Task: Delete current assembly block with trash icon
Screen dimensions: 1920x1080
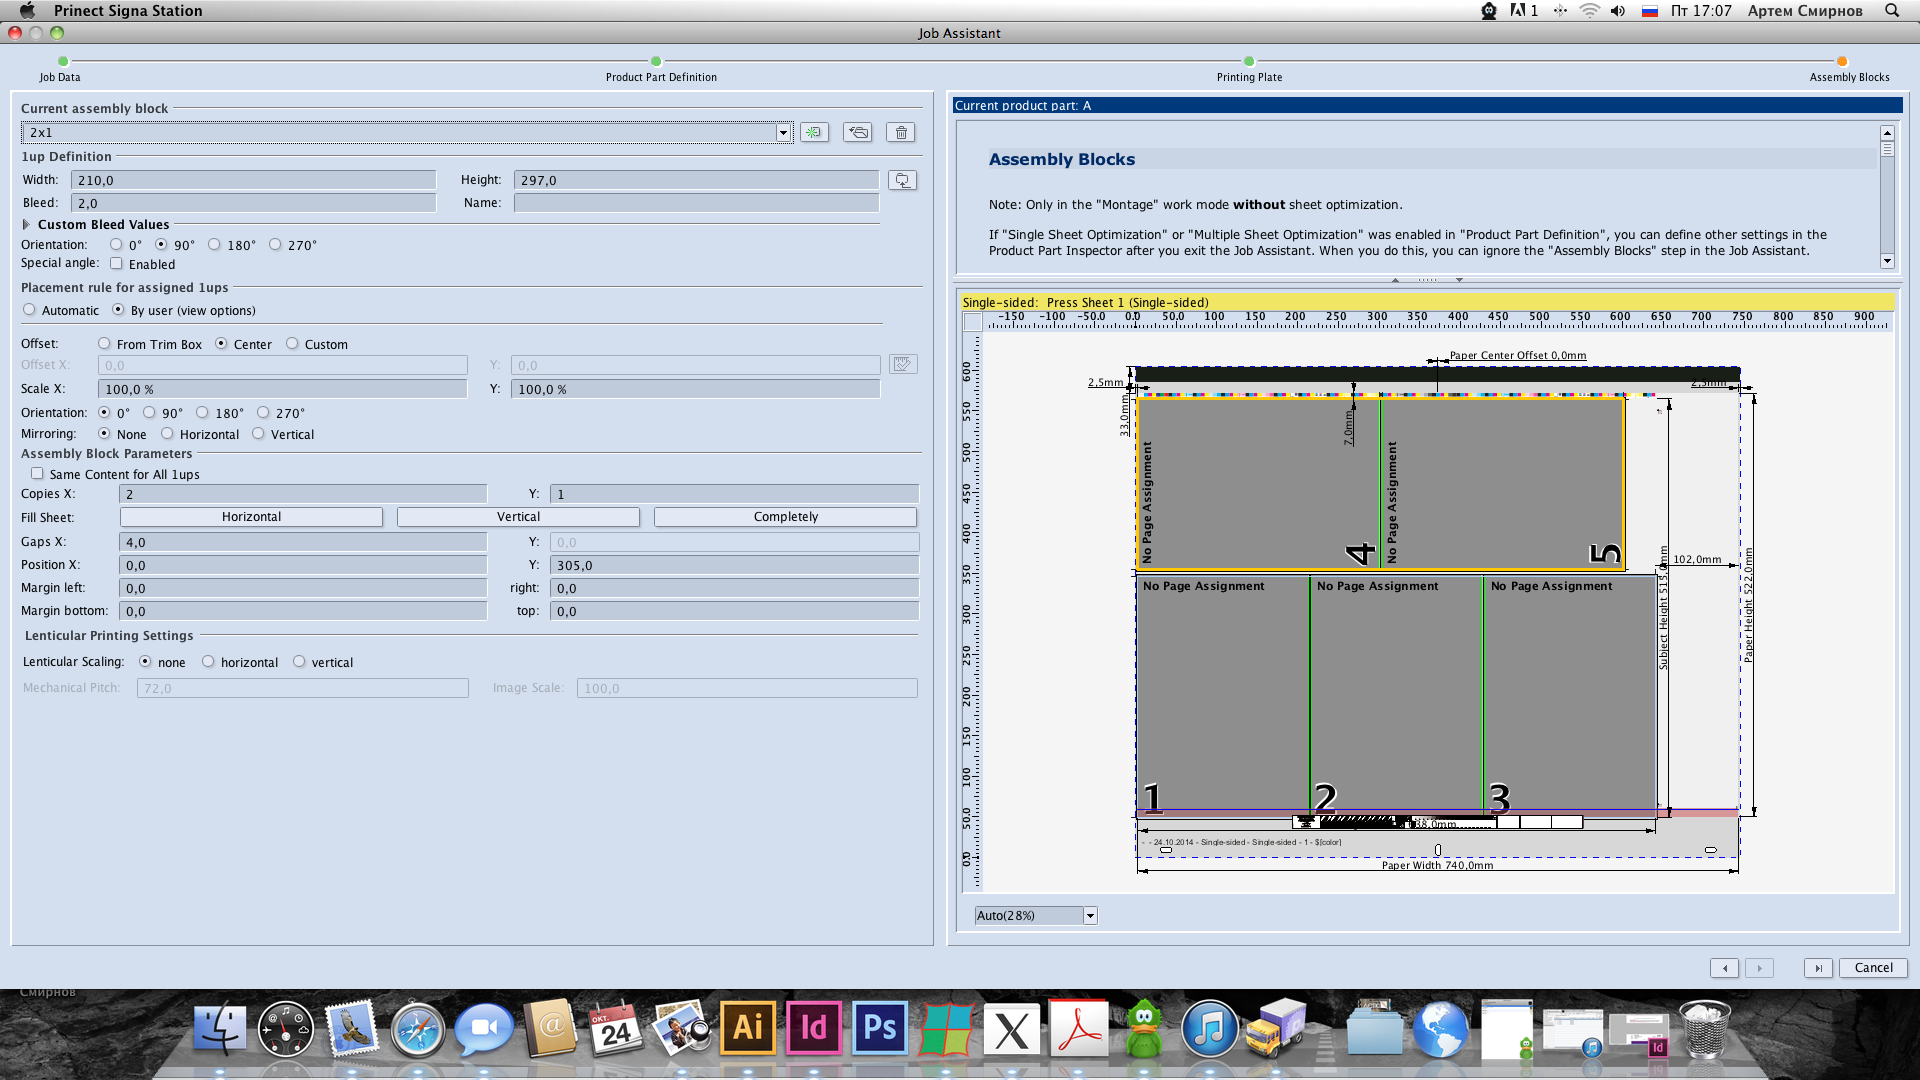Action: [x=901, y=132]
